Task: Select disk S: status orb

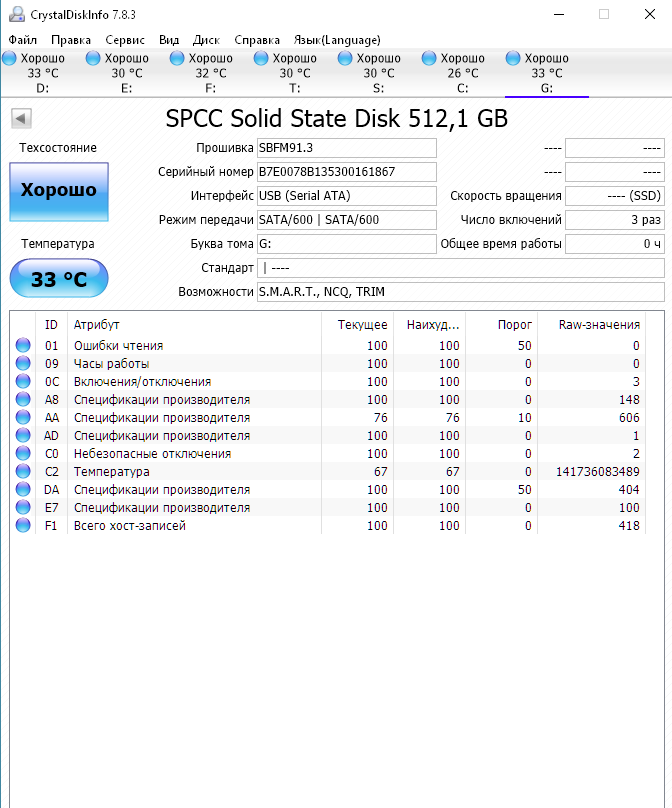Action: (x=345, y=58)
